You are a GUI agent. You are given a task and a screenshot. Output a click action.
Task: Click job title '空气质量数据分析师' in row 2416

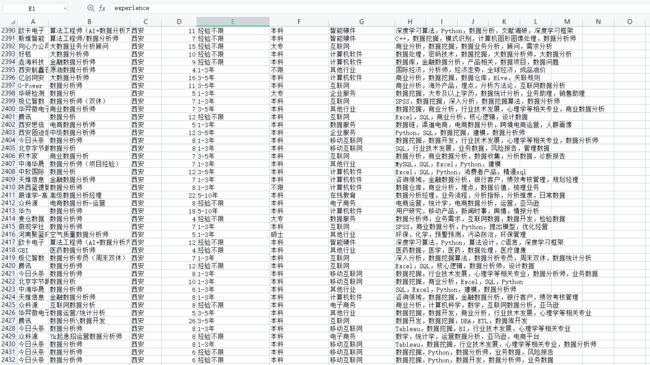pyautogui.click(x=79, y=234)
